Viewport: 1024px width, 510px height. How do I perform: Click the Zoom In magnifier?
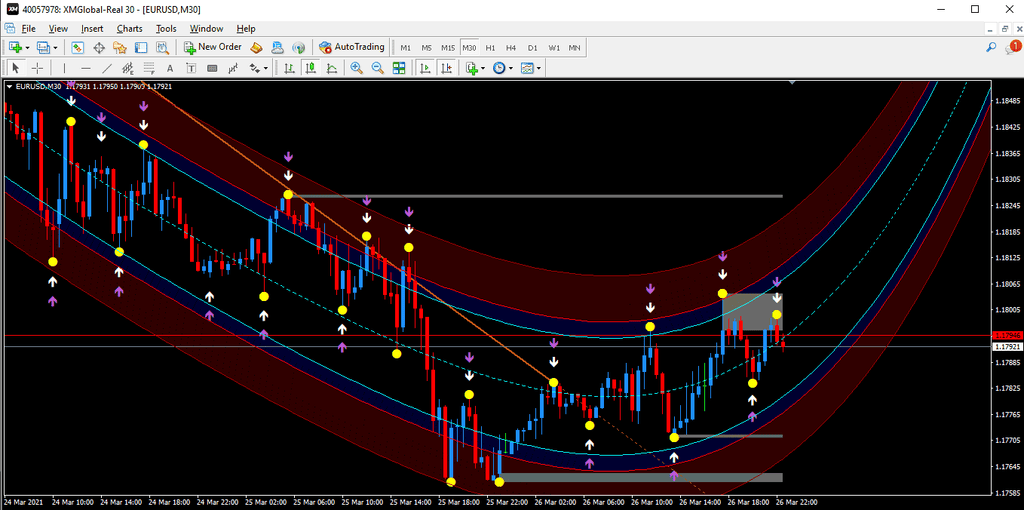point(357,68)
